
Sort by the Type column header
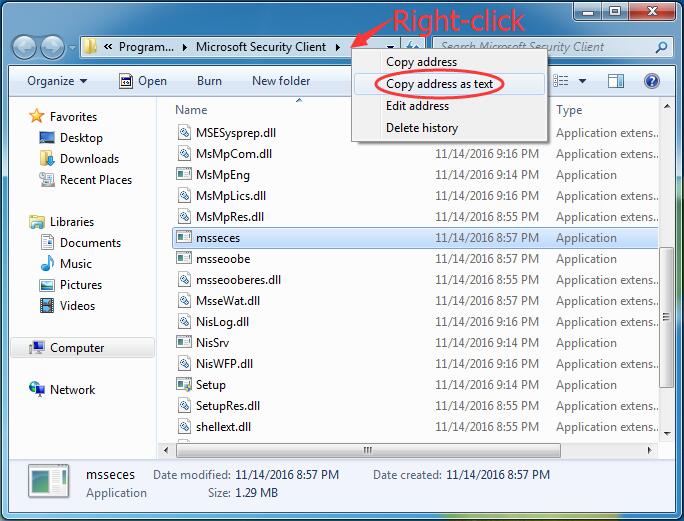569,110
